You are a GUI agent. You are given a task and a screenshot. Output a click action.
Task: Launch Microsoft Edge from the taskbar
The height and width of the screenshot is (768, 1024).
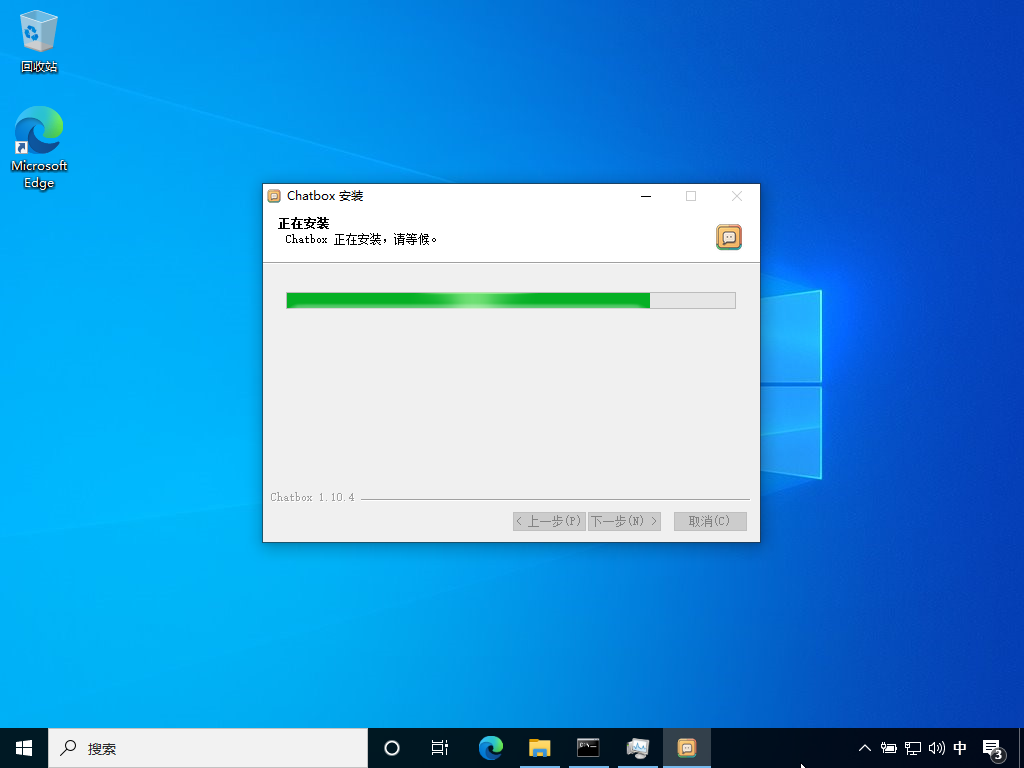[x=490, y=748]
